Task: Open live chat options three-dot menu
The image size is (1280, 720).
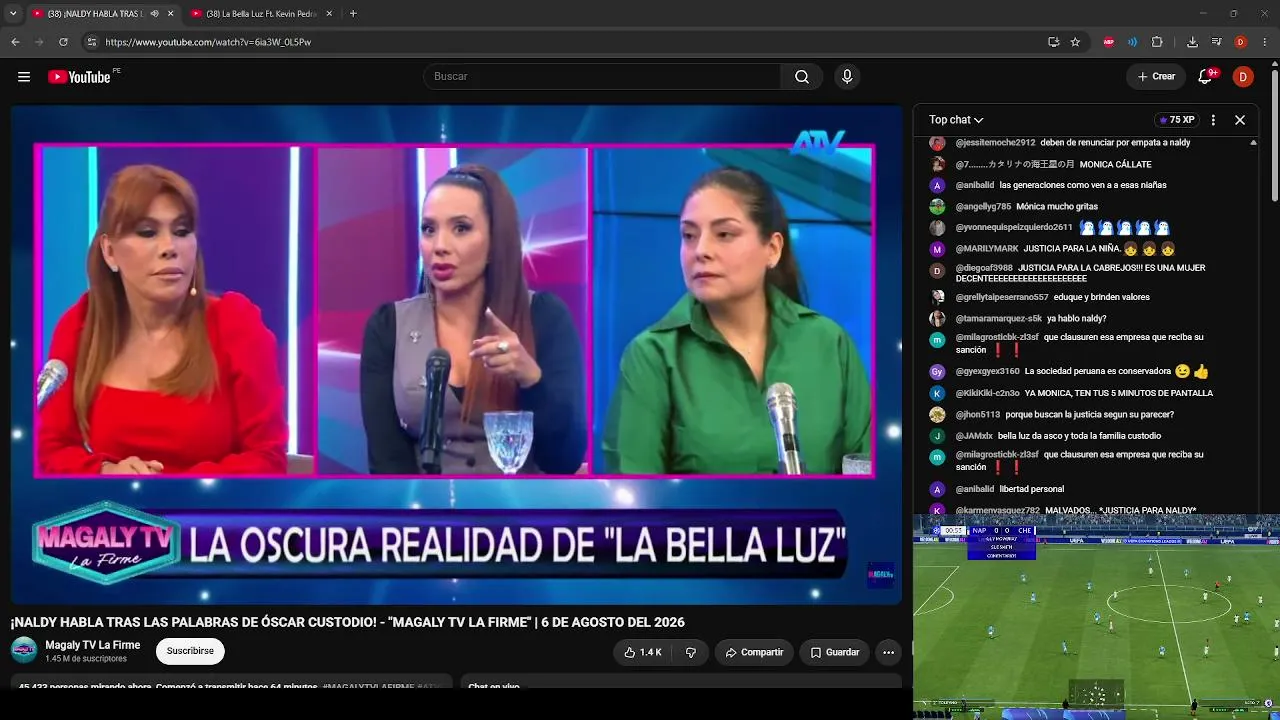Action: 1213,120
